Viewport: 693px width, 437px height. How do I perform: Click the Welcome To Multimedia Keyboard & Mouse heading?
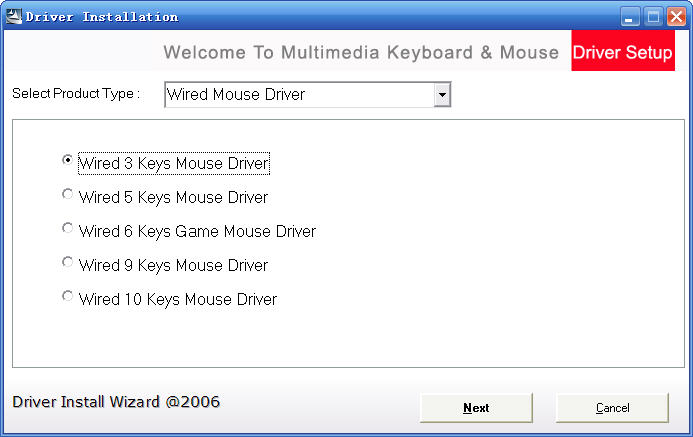click(361, 52)
